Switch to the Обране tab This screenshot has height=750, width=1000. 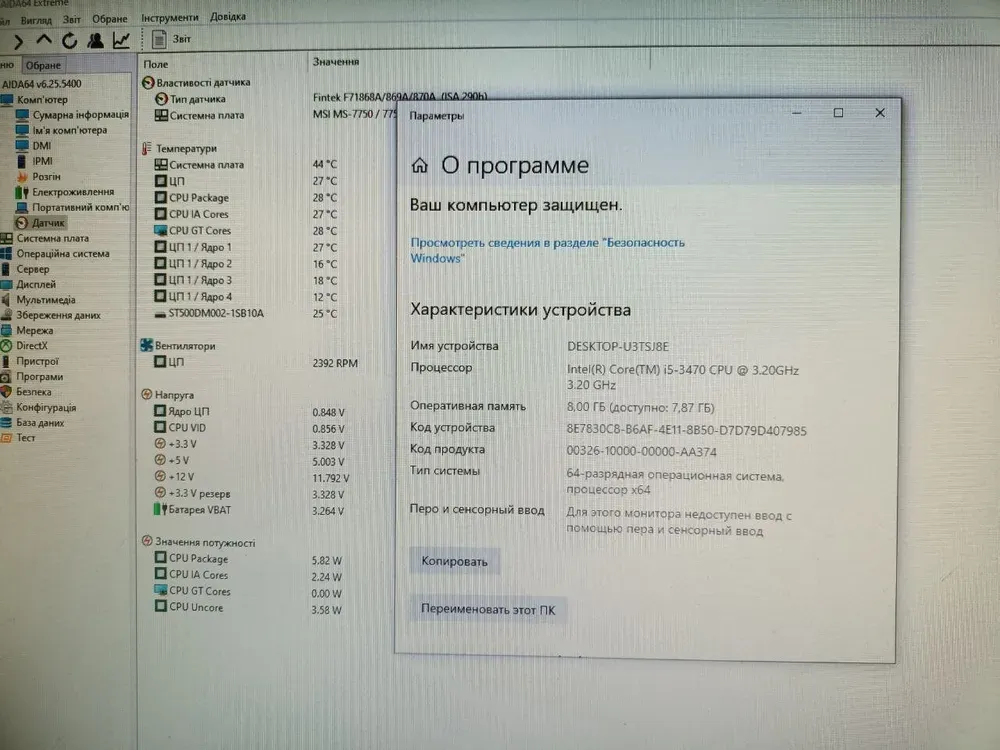pos(43,66)
